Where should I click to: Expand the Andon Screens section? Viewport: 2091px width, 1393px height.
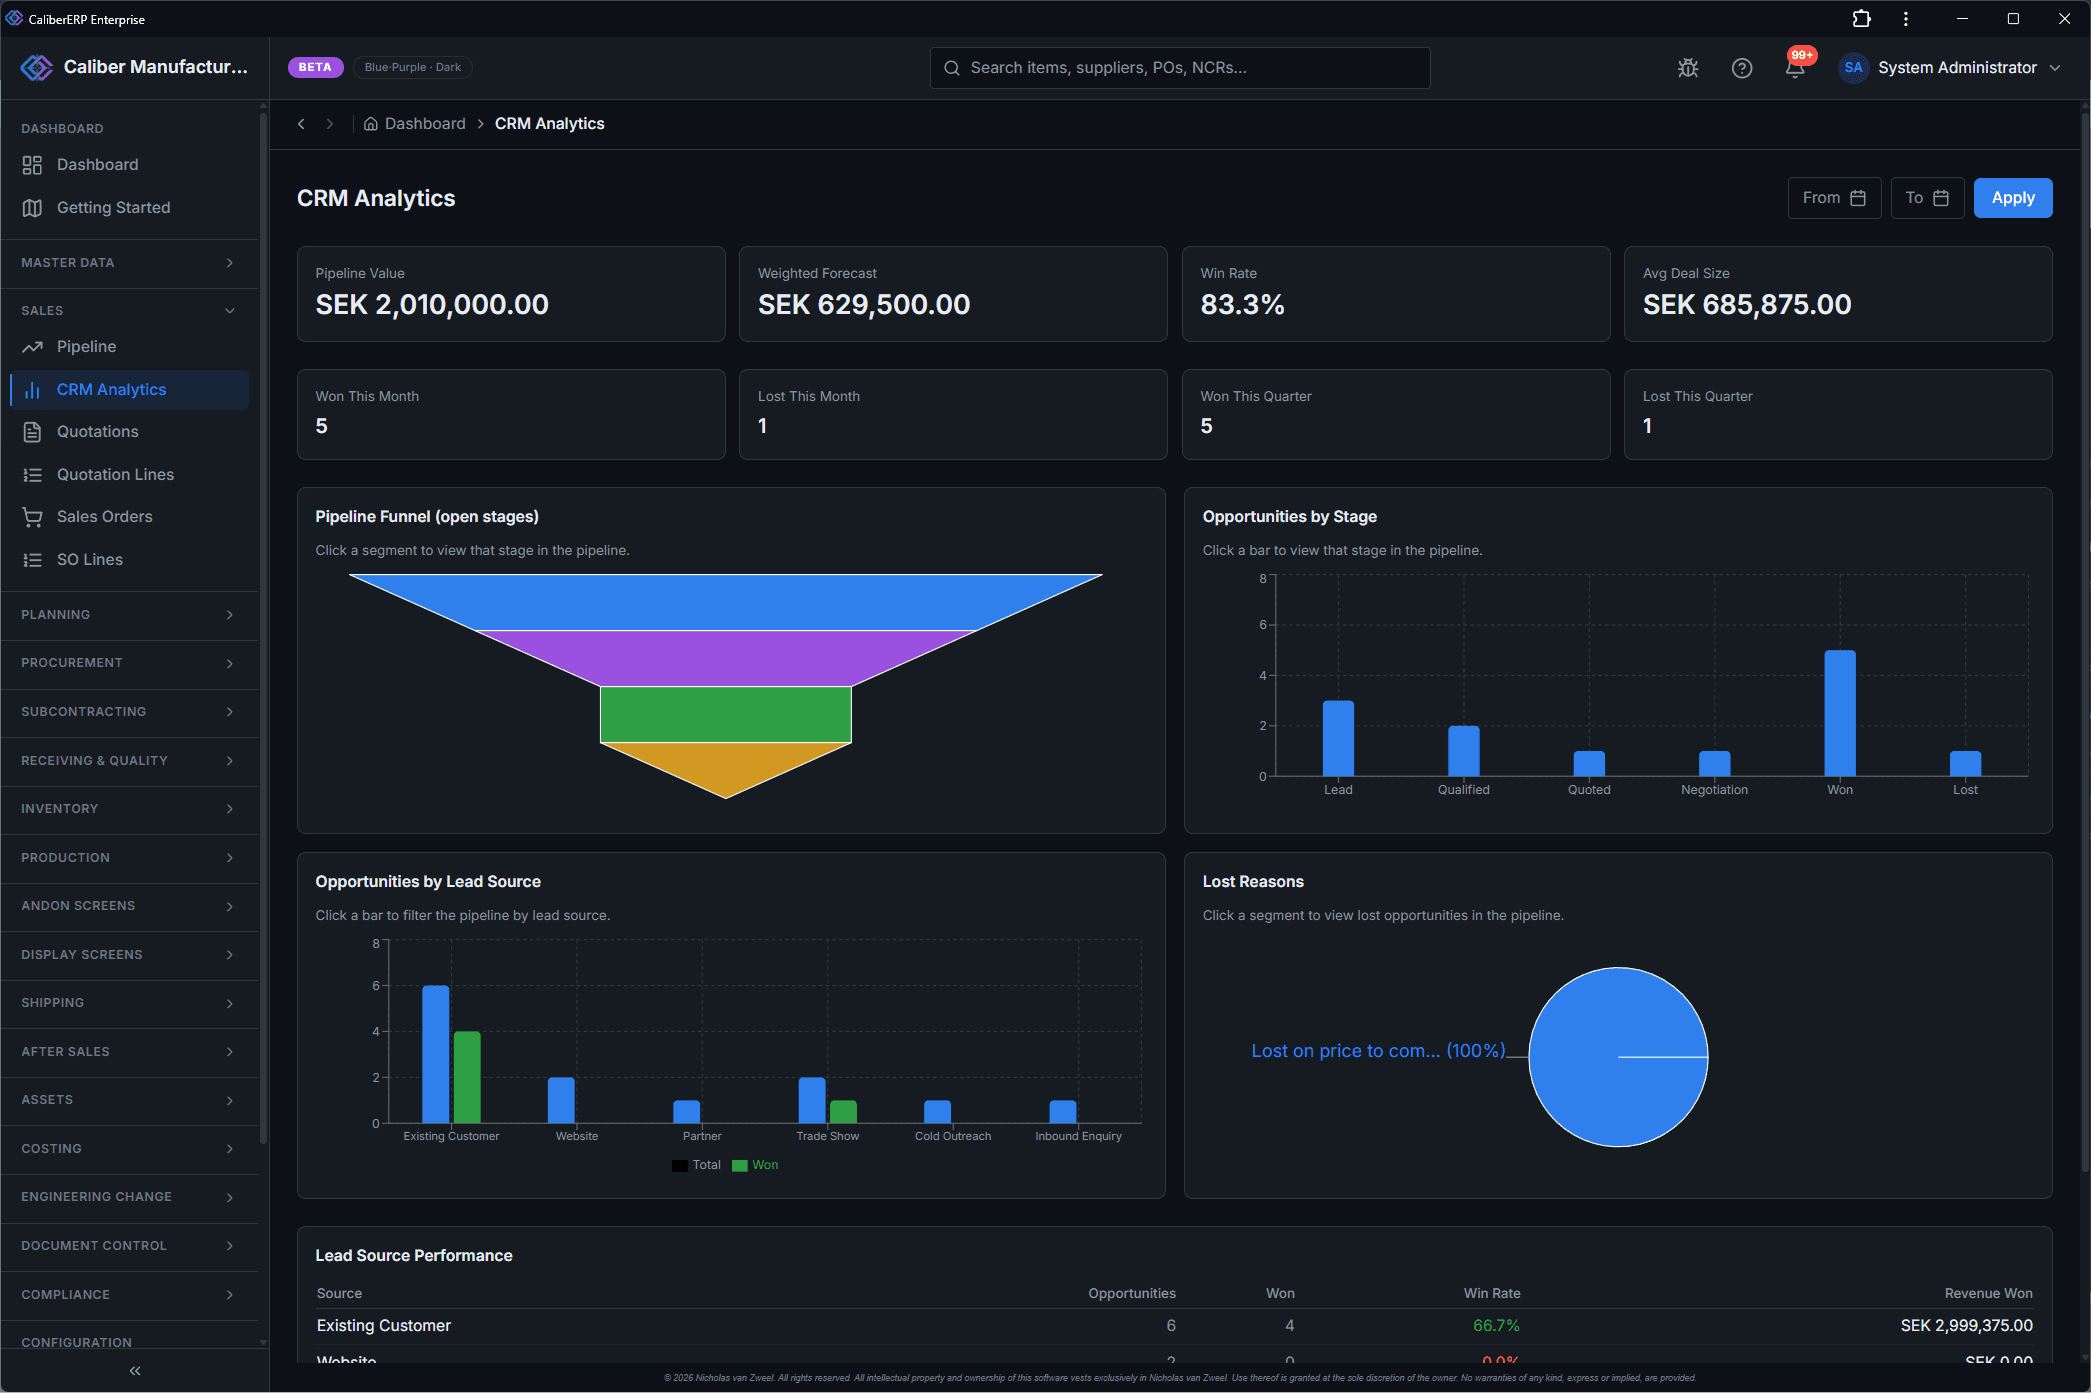pos(129,906)
